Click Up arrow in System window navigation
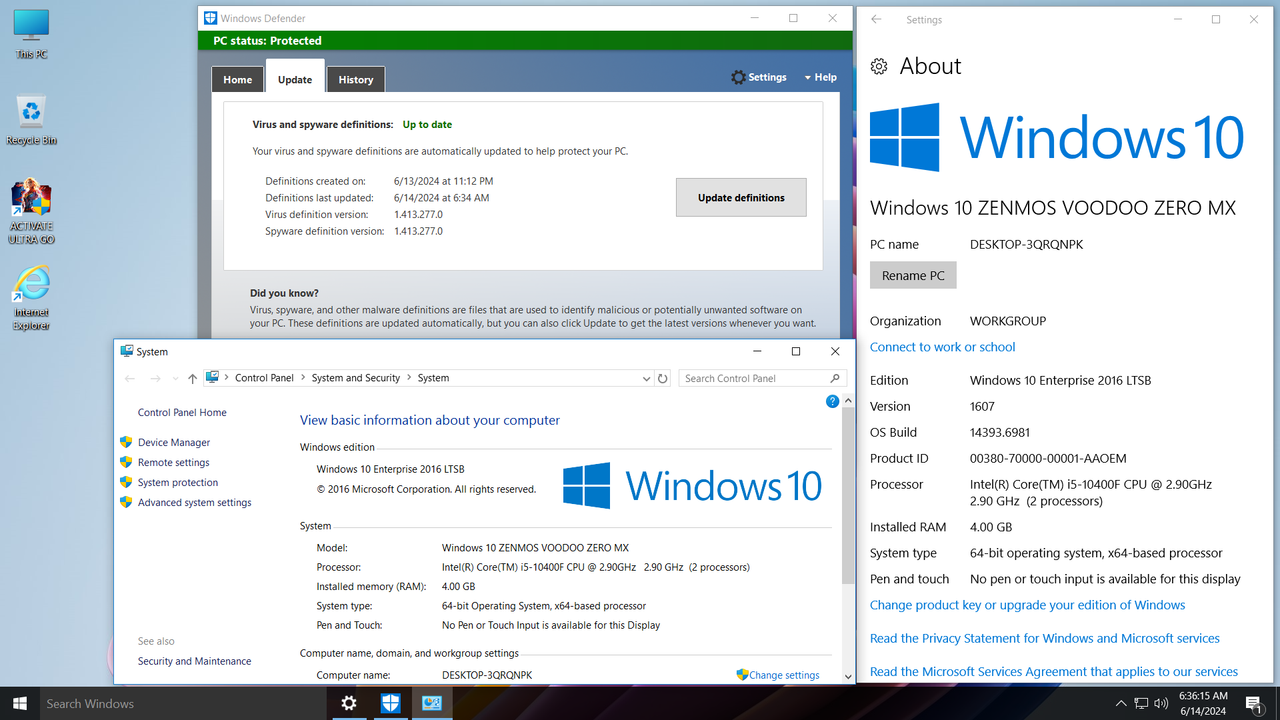 [192, 378]
